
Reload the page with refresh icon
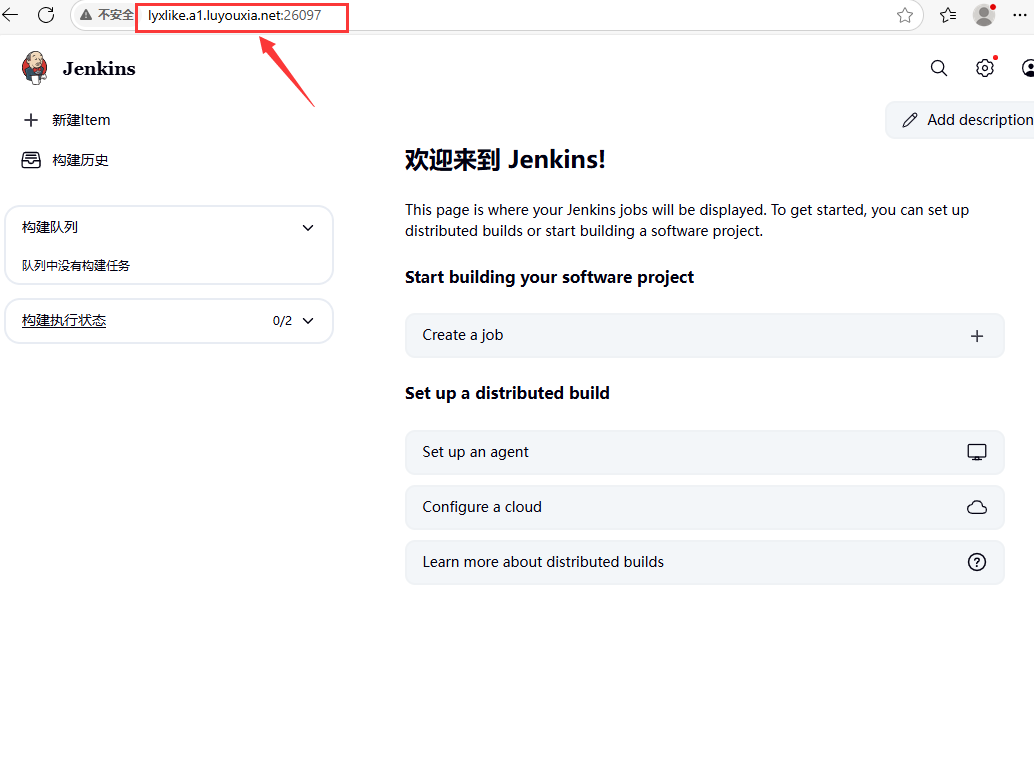[x=46, y=15]
